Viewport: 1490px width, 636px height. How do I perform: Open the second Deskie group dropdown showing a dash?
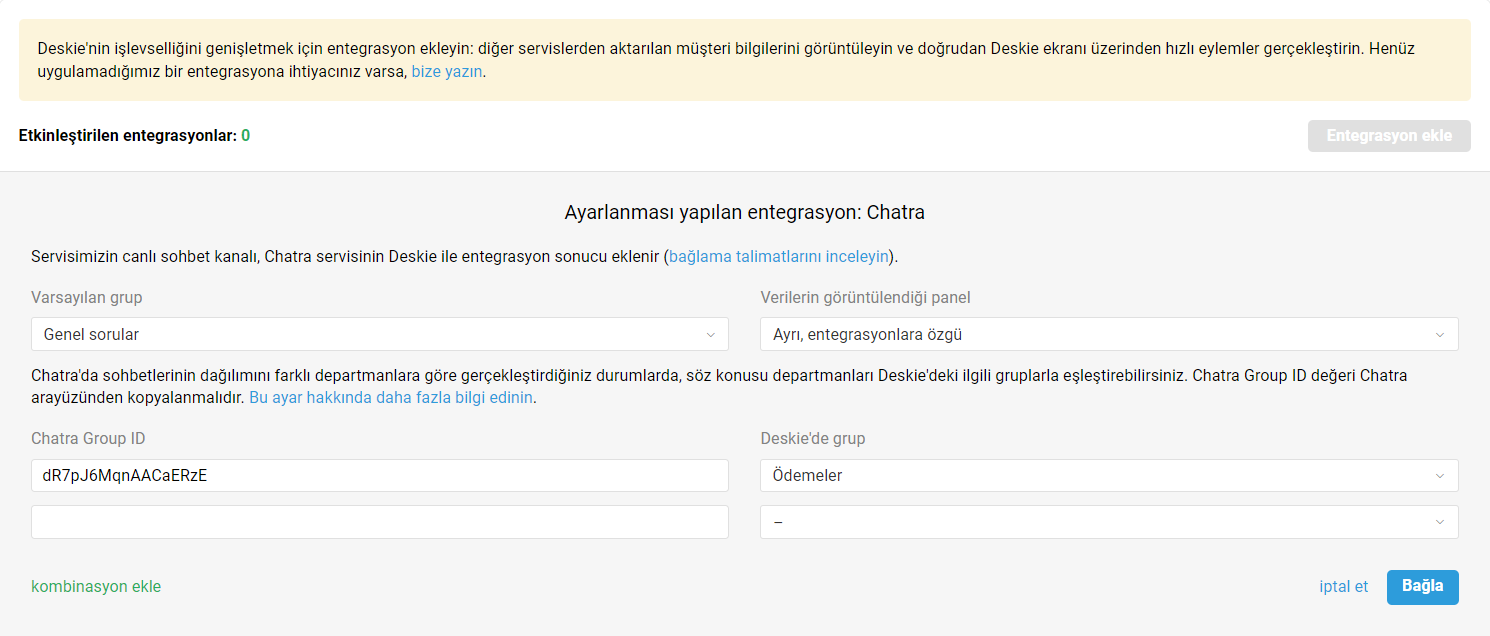click(1109, 522)
